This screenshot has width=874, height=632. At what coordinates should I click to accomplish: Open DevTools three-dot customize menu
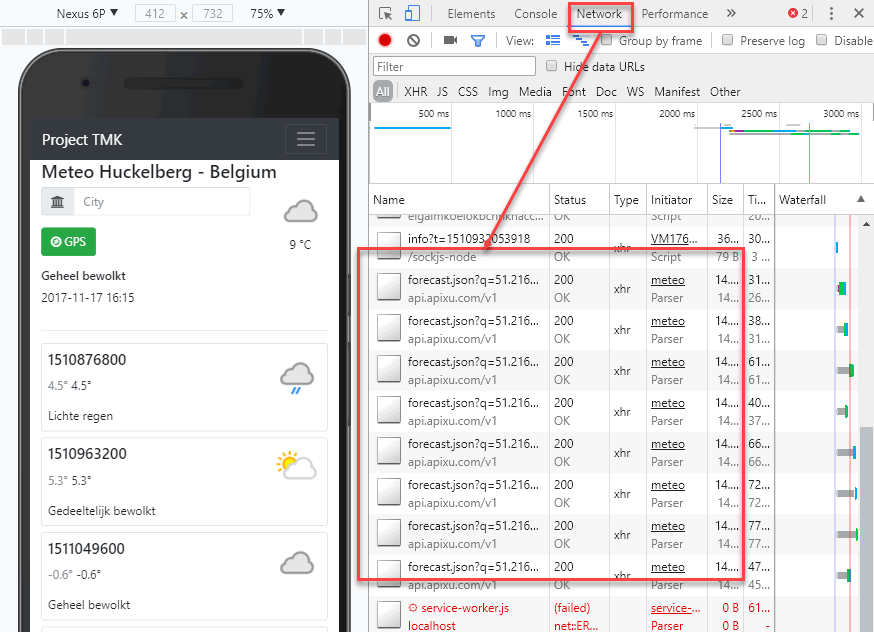pyautogui.click(x=832, y=14)
